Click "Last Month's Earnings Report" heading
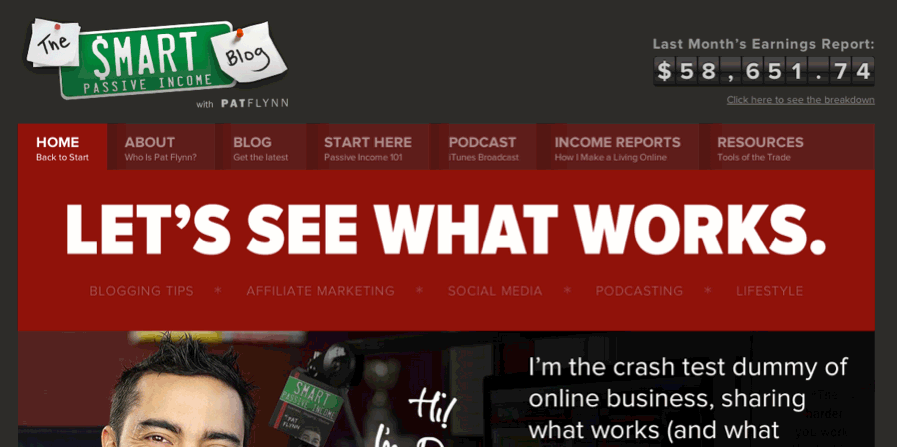The image size is (898, 448). [x=764, y=44]
